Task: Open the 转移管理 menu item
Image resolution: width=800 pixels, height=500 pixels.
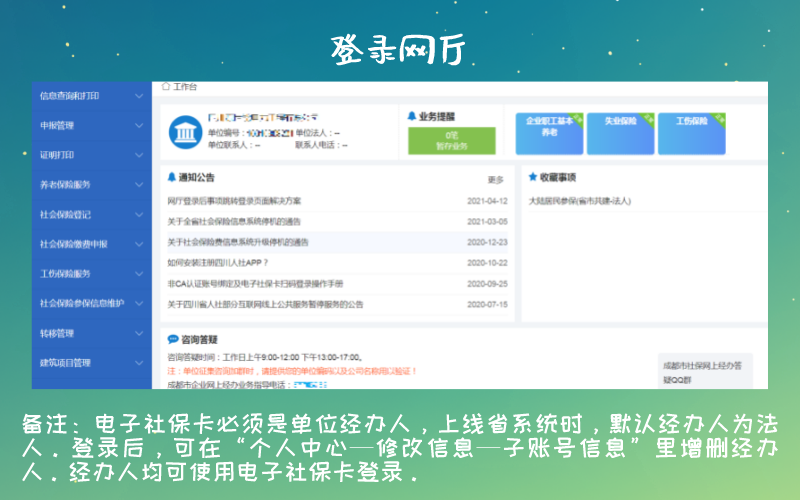Action: [92, 334]
